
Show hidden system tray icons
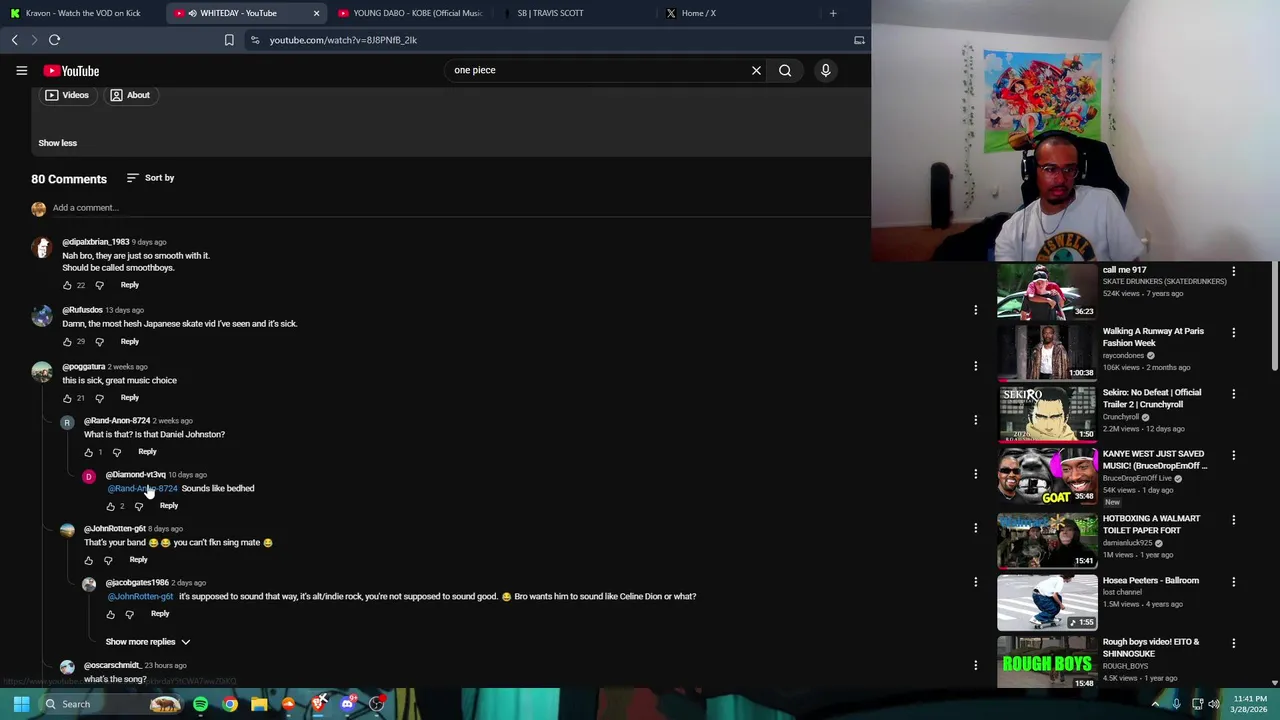coord(1155,704)
